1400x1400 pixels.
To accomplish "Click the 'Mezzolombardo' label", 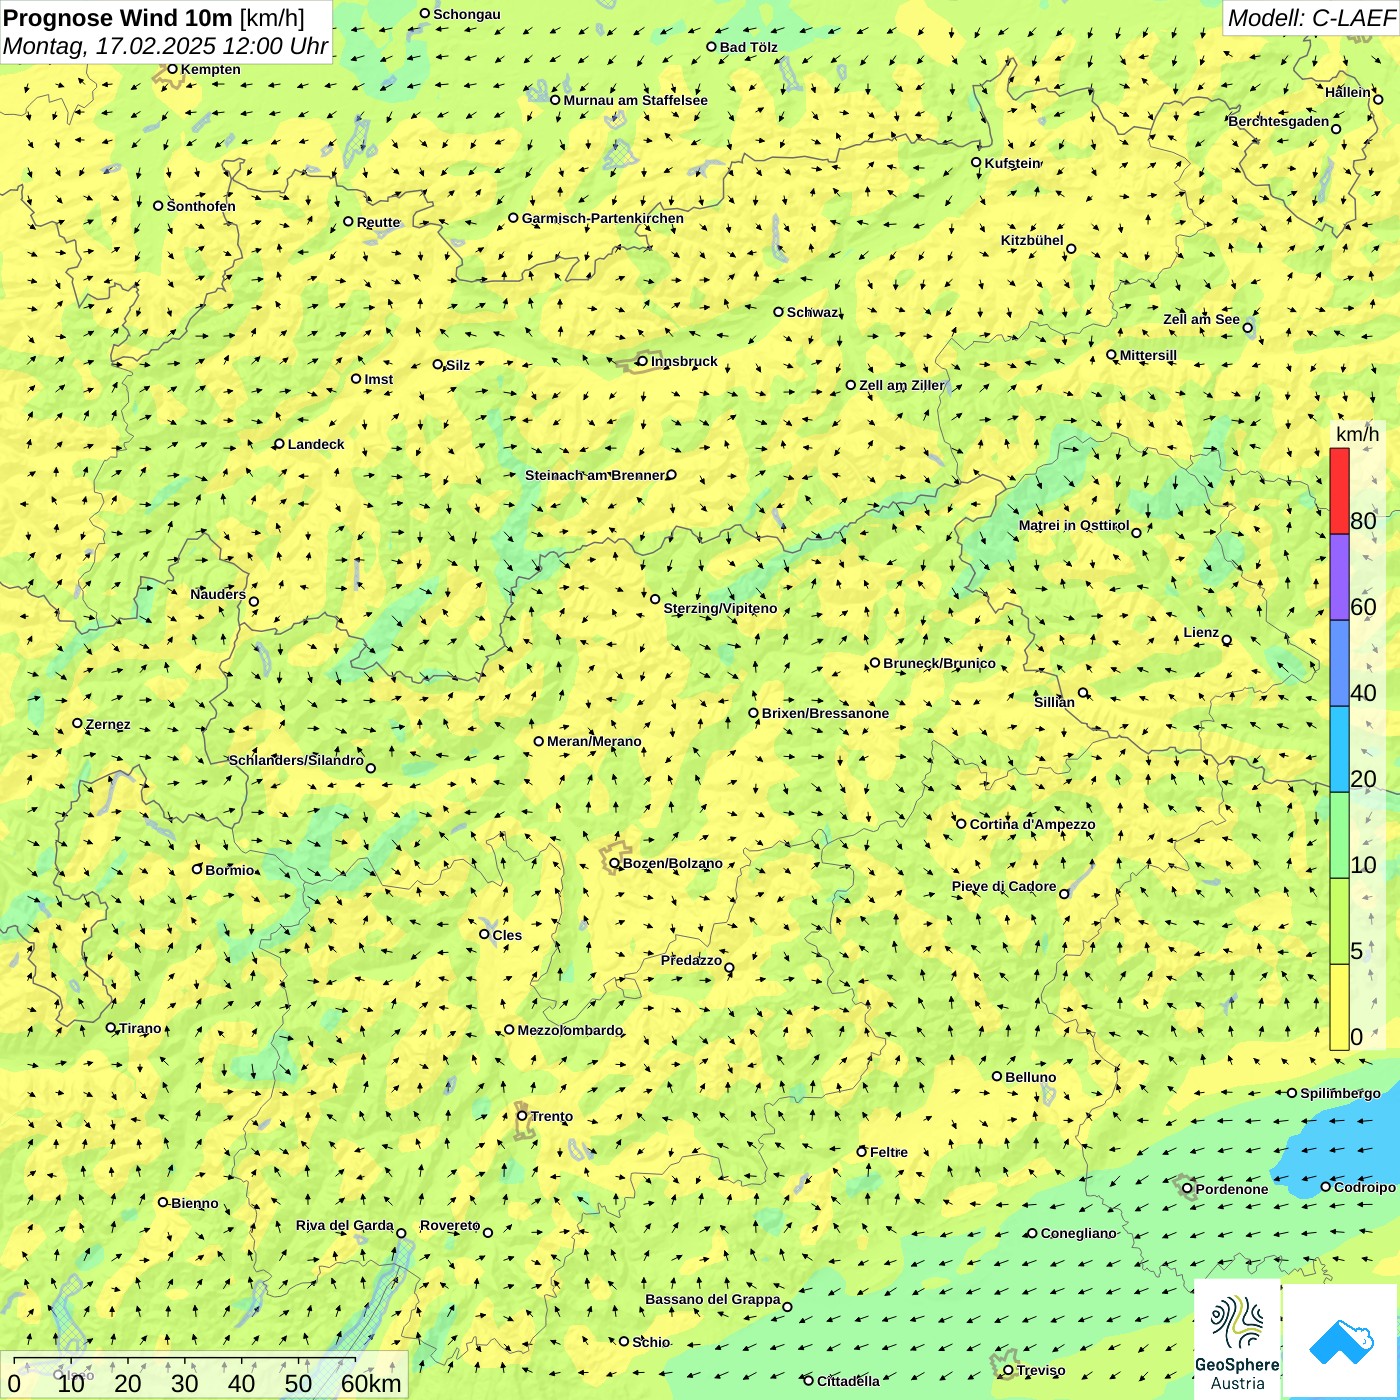I will [x=570, y=1030].
